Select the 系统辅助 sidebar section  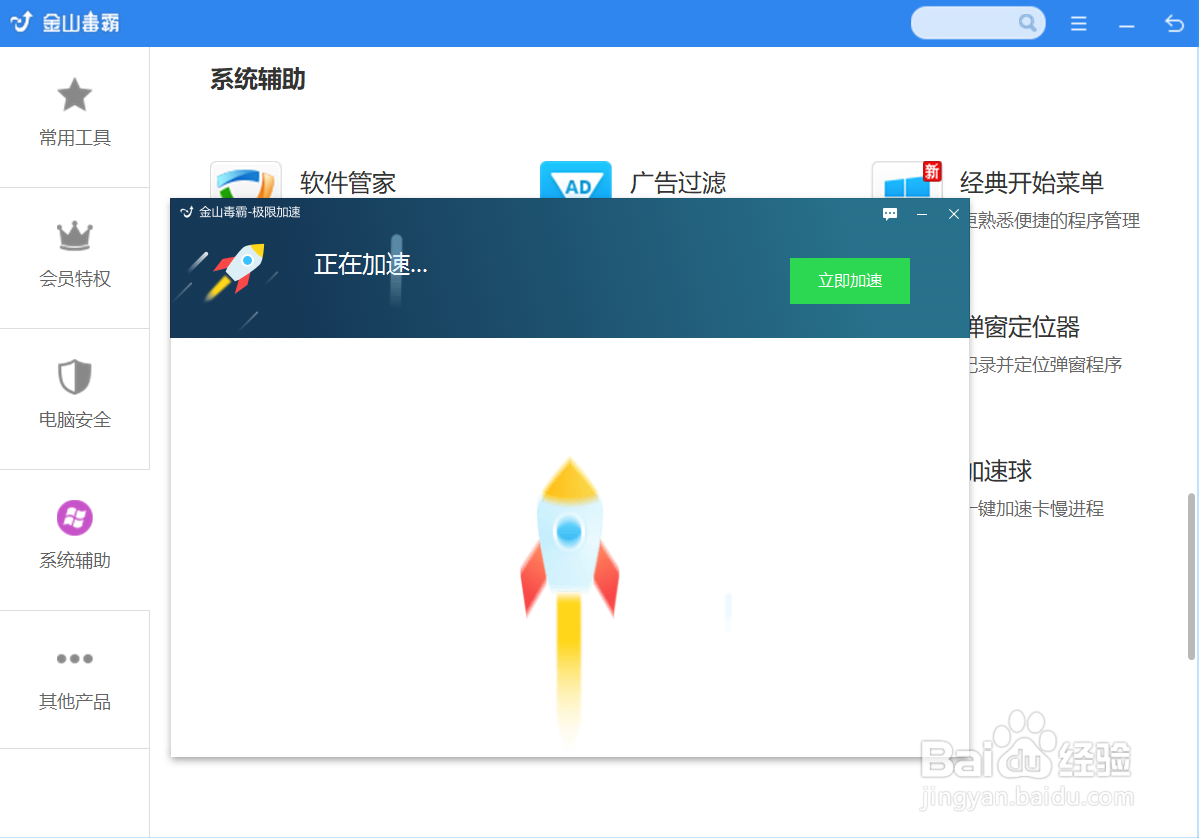pyautogui.click(x=74, y=540)
